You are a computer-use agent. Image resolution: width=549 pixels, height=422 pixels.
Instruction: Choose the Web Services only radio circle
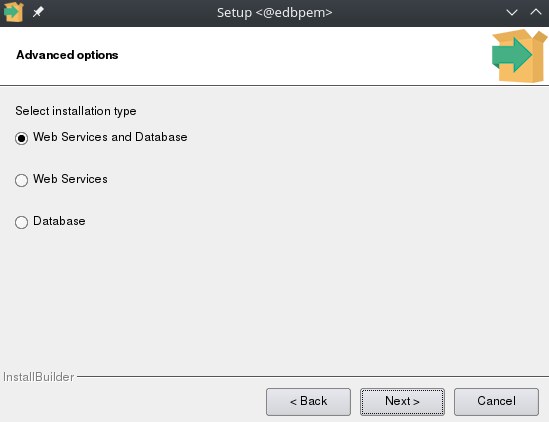coord(21,180)
